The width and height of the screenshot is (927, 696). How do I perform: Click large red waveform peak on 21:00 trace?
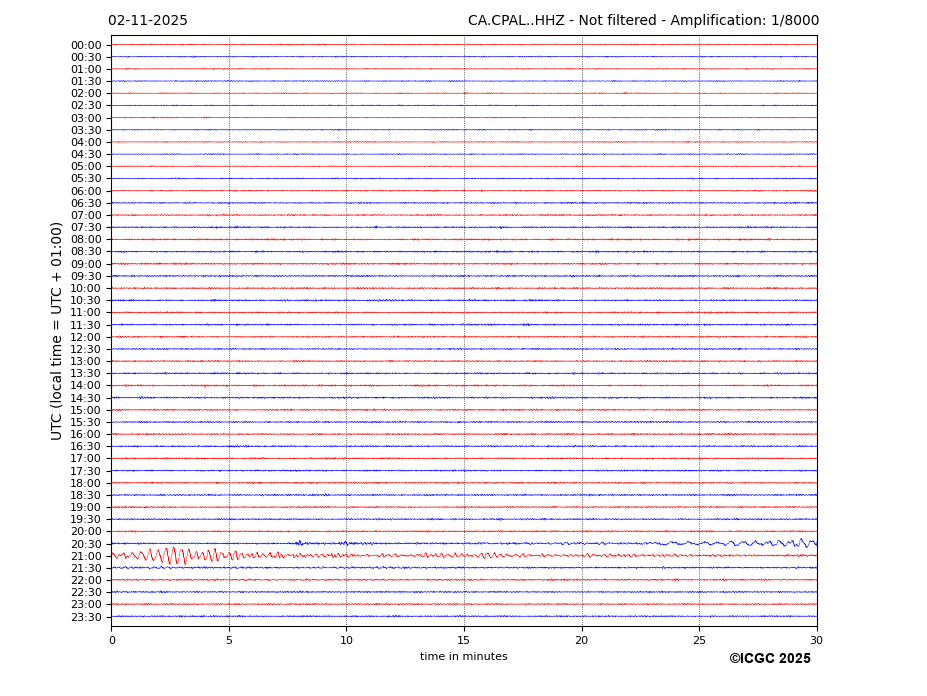click(x=172, y=555)
